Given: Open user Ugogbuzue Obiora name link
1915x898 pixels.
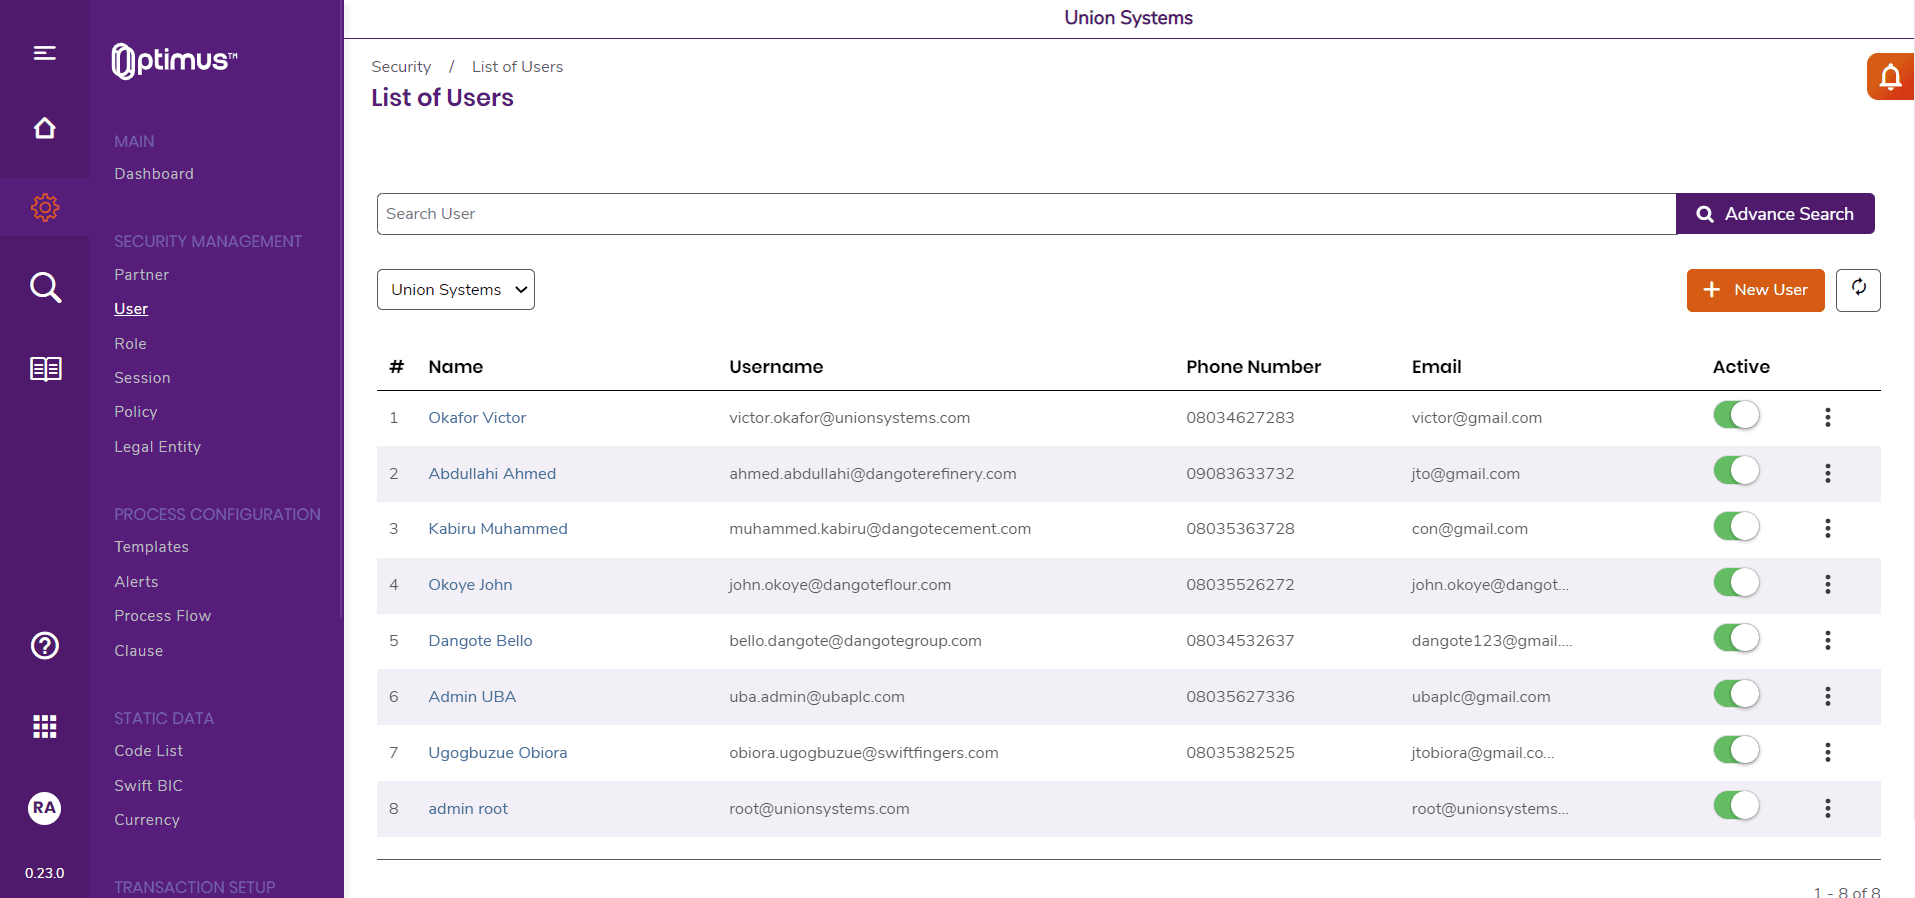Looking at the screenshot, I should [498, 753].
